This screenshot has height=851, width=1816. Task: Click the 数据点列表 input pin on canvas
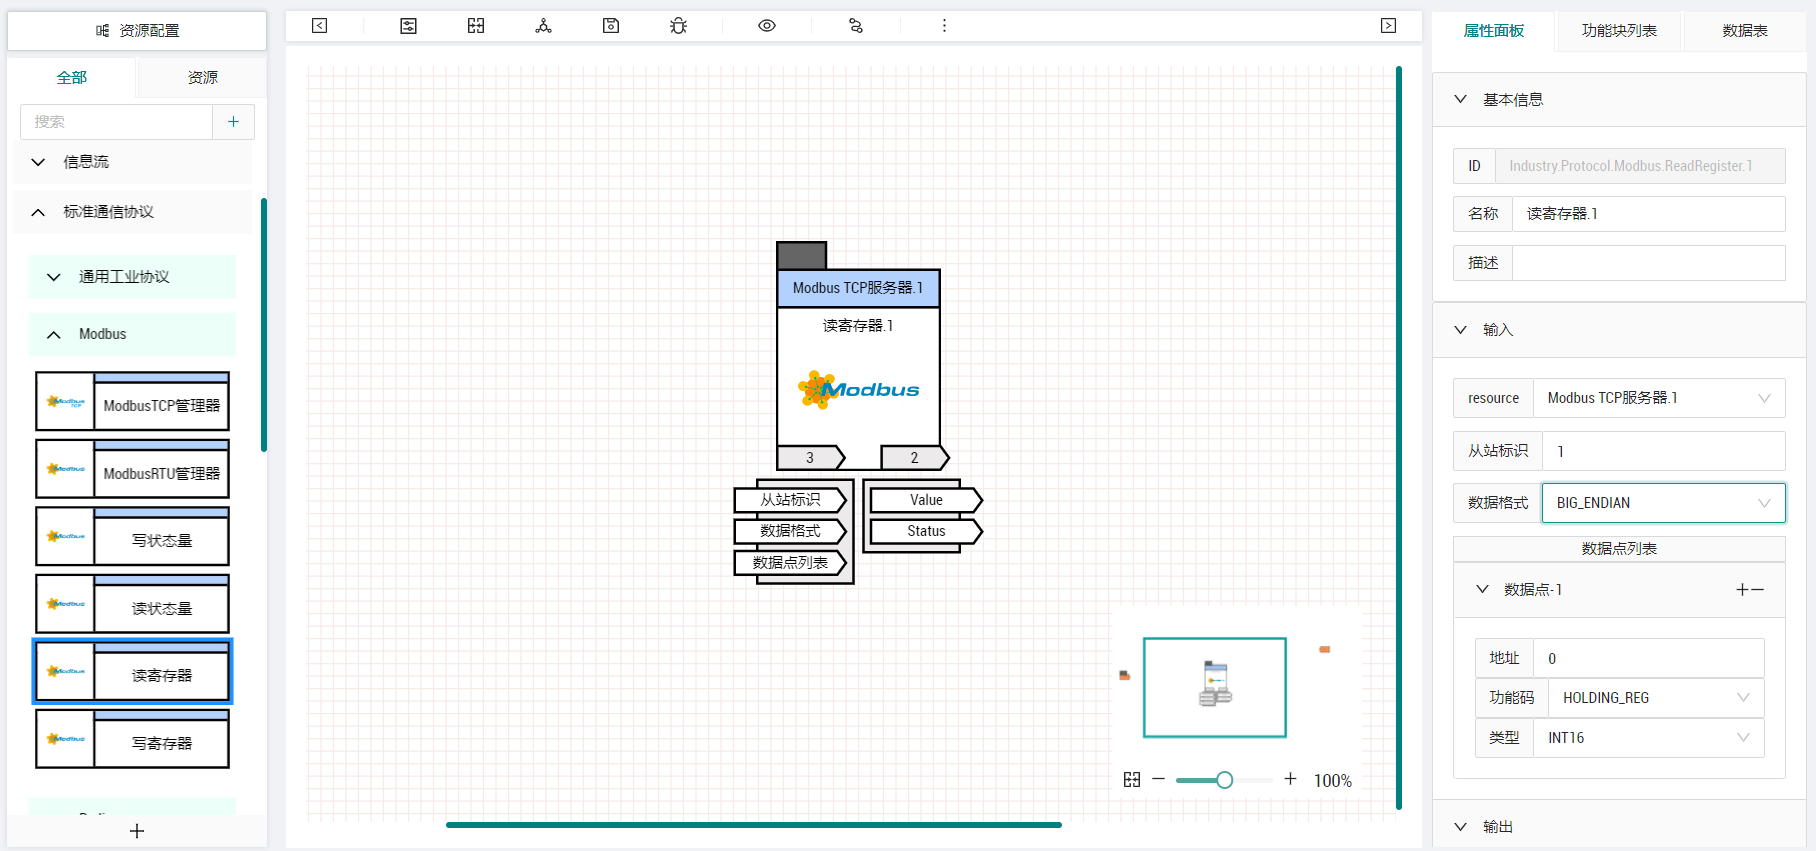[x=790, y=563]
